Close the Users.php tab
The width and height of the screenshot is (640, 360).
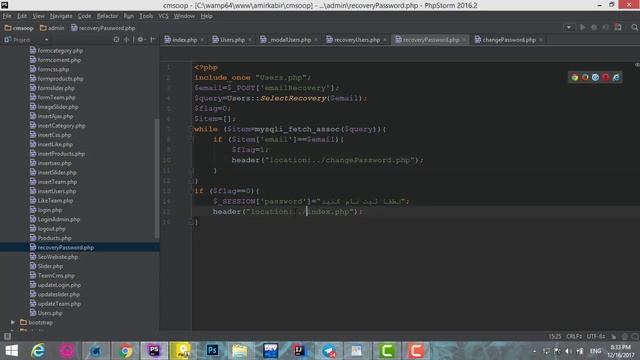pyautogui.click(x=250, y=40)
